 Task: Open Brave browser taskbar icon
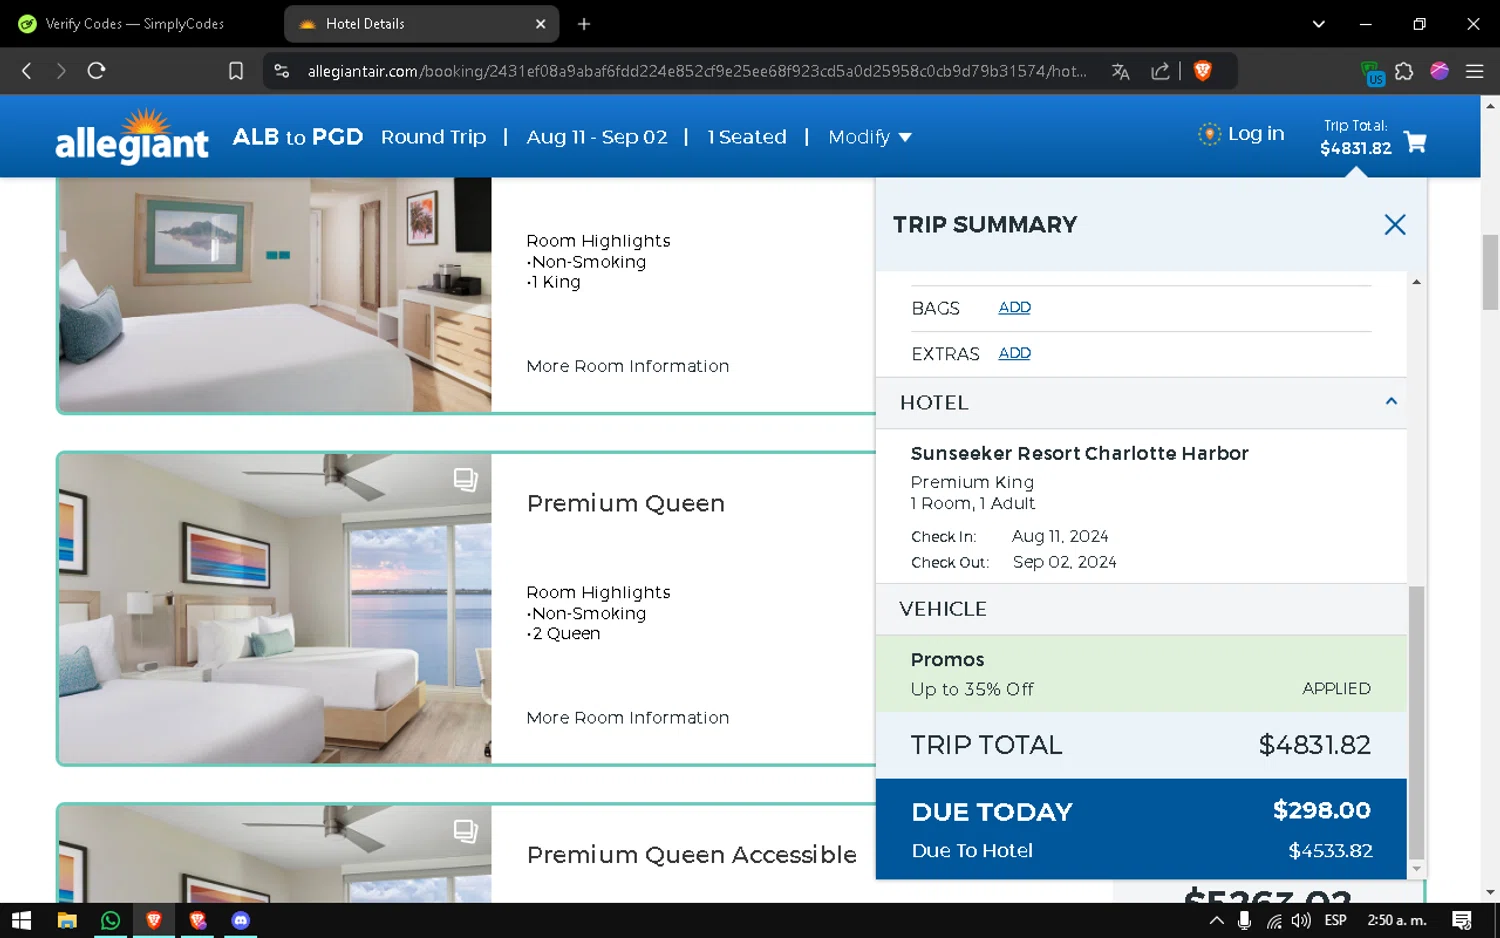[x=154, y=920]
